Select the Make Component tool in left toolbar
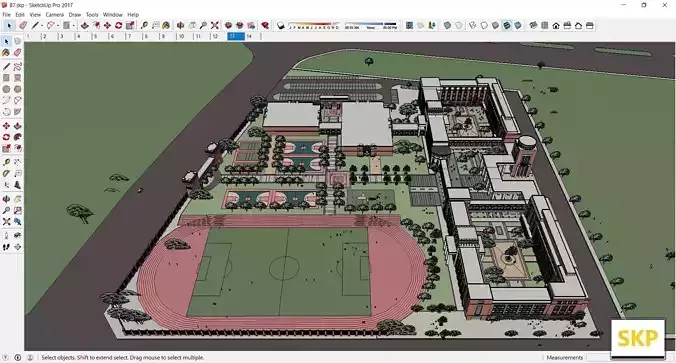Screen dimensions: 676x363 point(17,41)
